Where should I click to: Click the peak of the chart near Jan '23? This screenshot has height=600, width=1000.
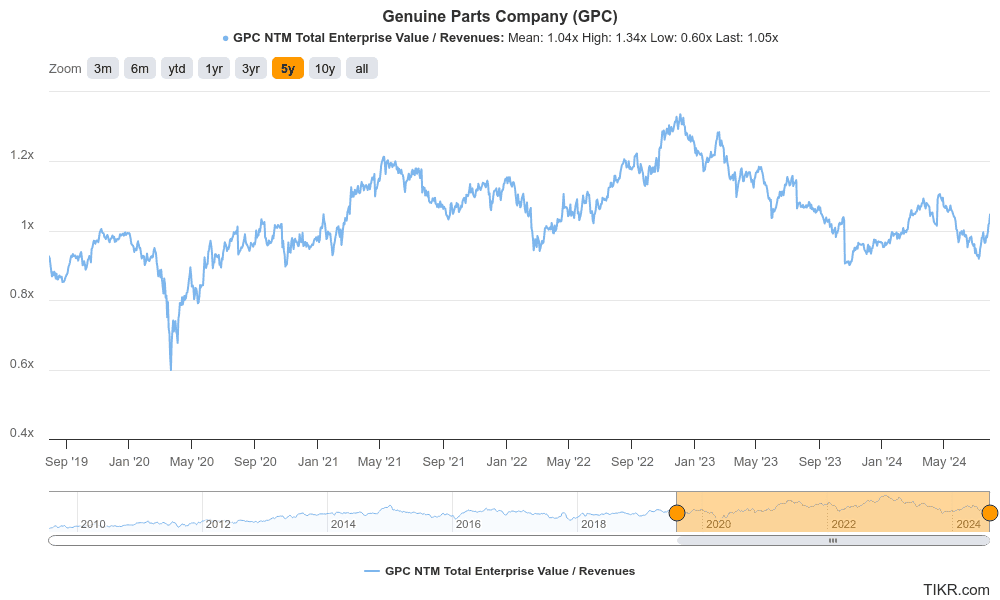coord(678,115)
